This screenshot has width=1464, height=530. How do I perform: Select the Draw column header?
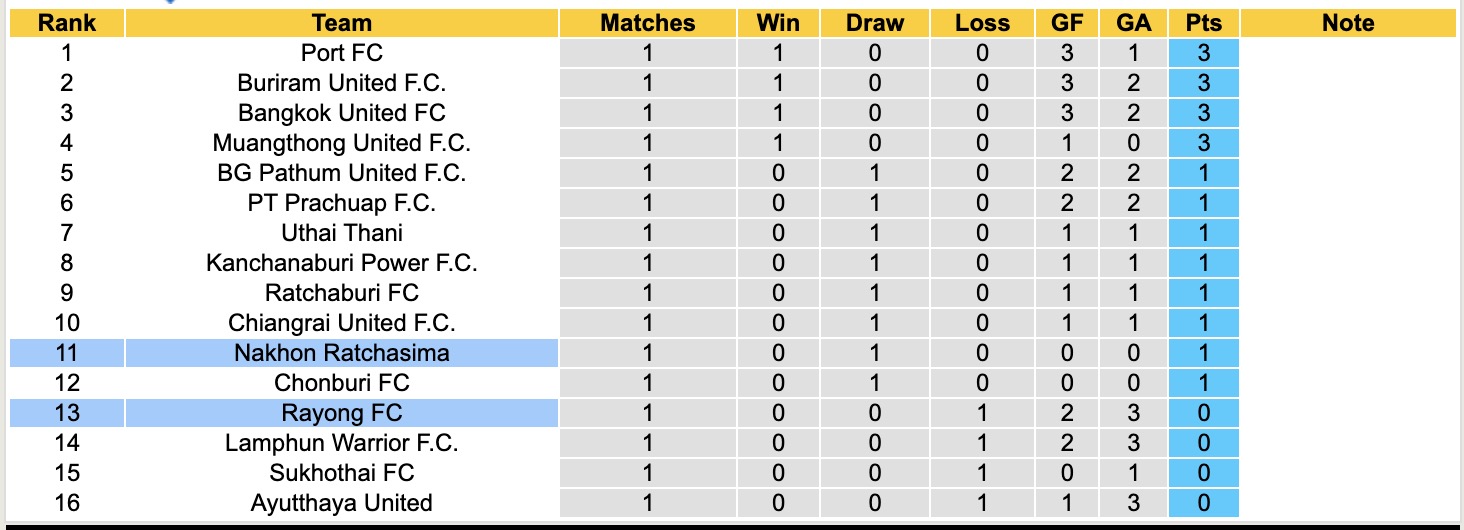pyautogui.click(x=875, y=23)
